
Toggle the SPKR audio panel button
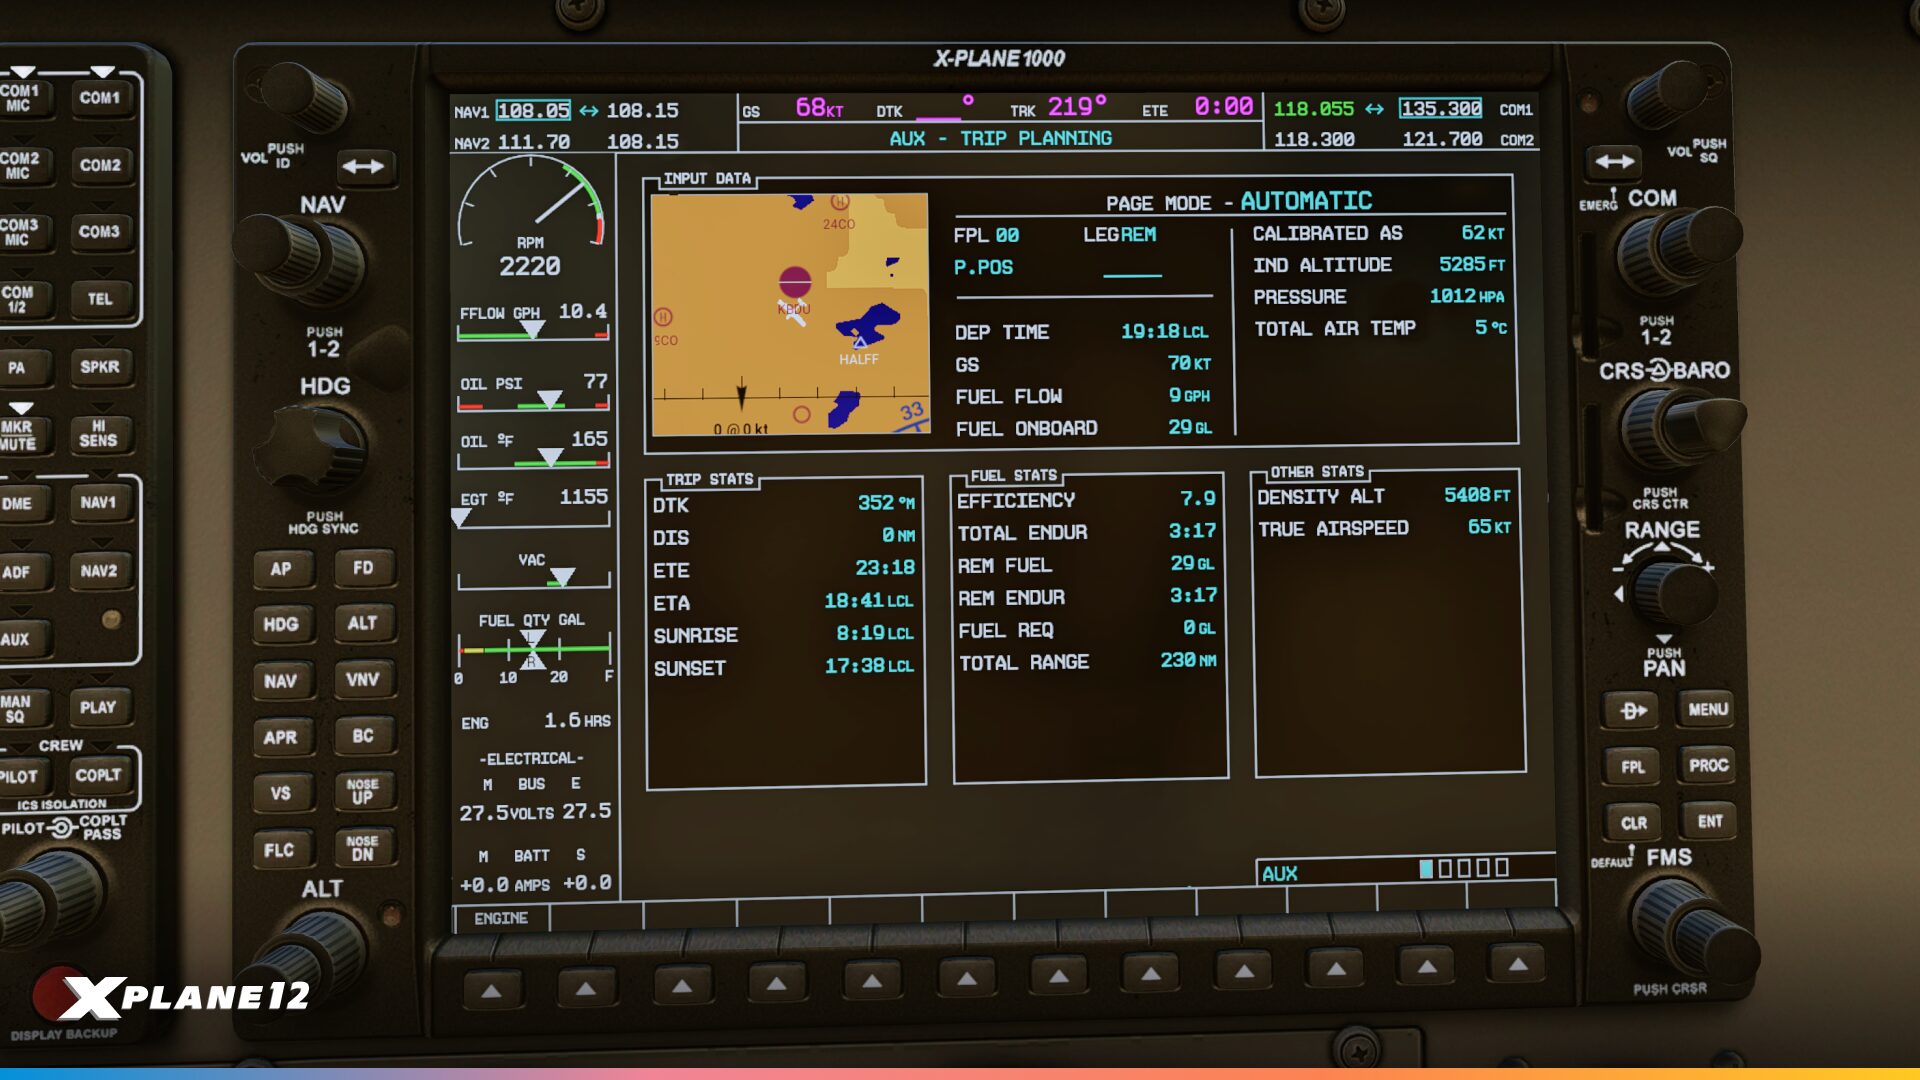(x=99, y=367)
